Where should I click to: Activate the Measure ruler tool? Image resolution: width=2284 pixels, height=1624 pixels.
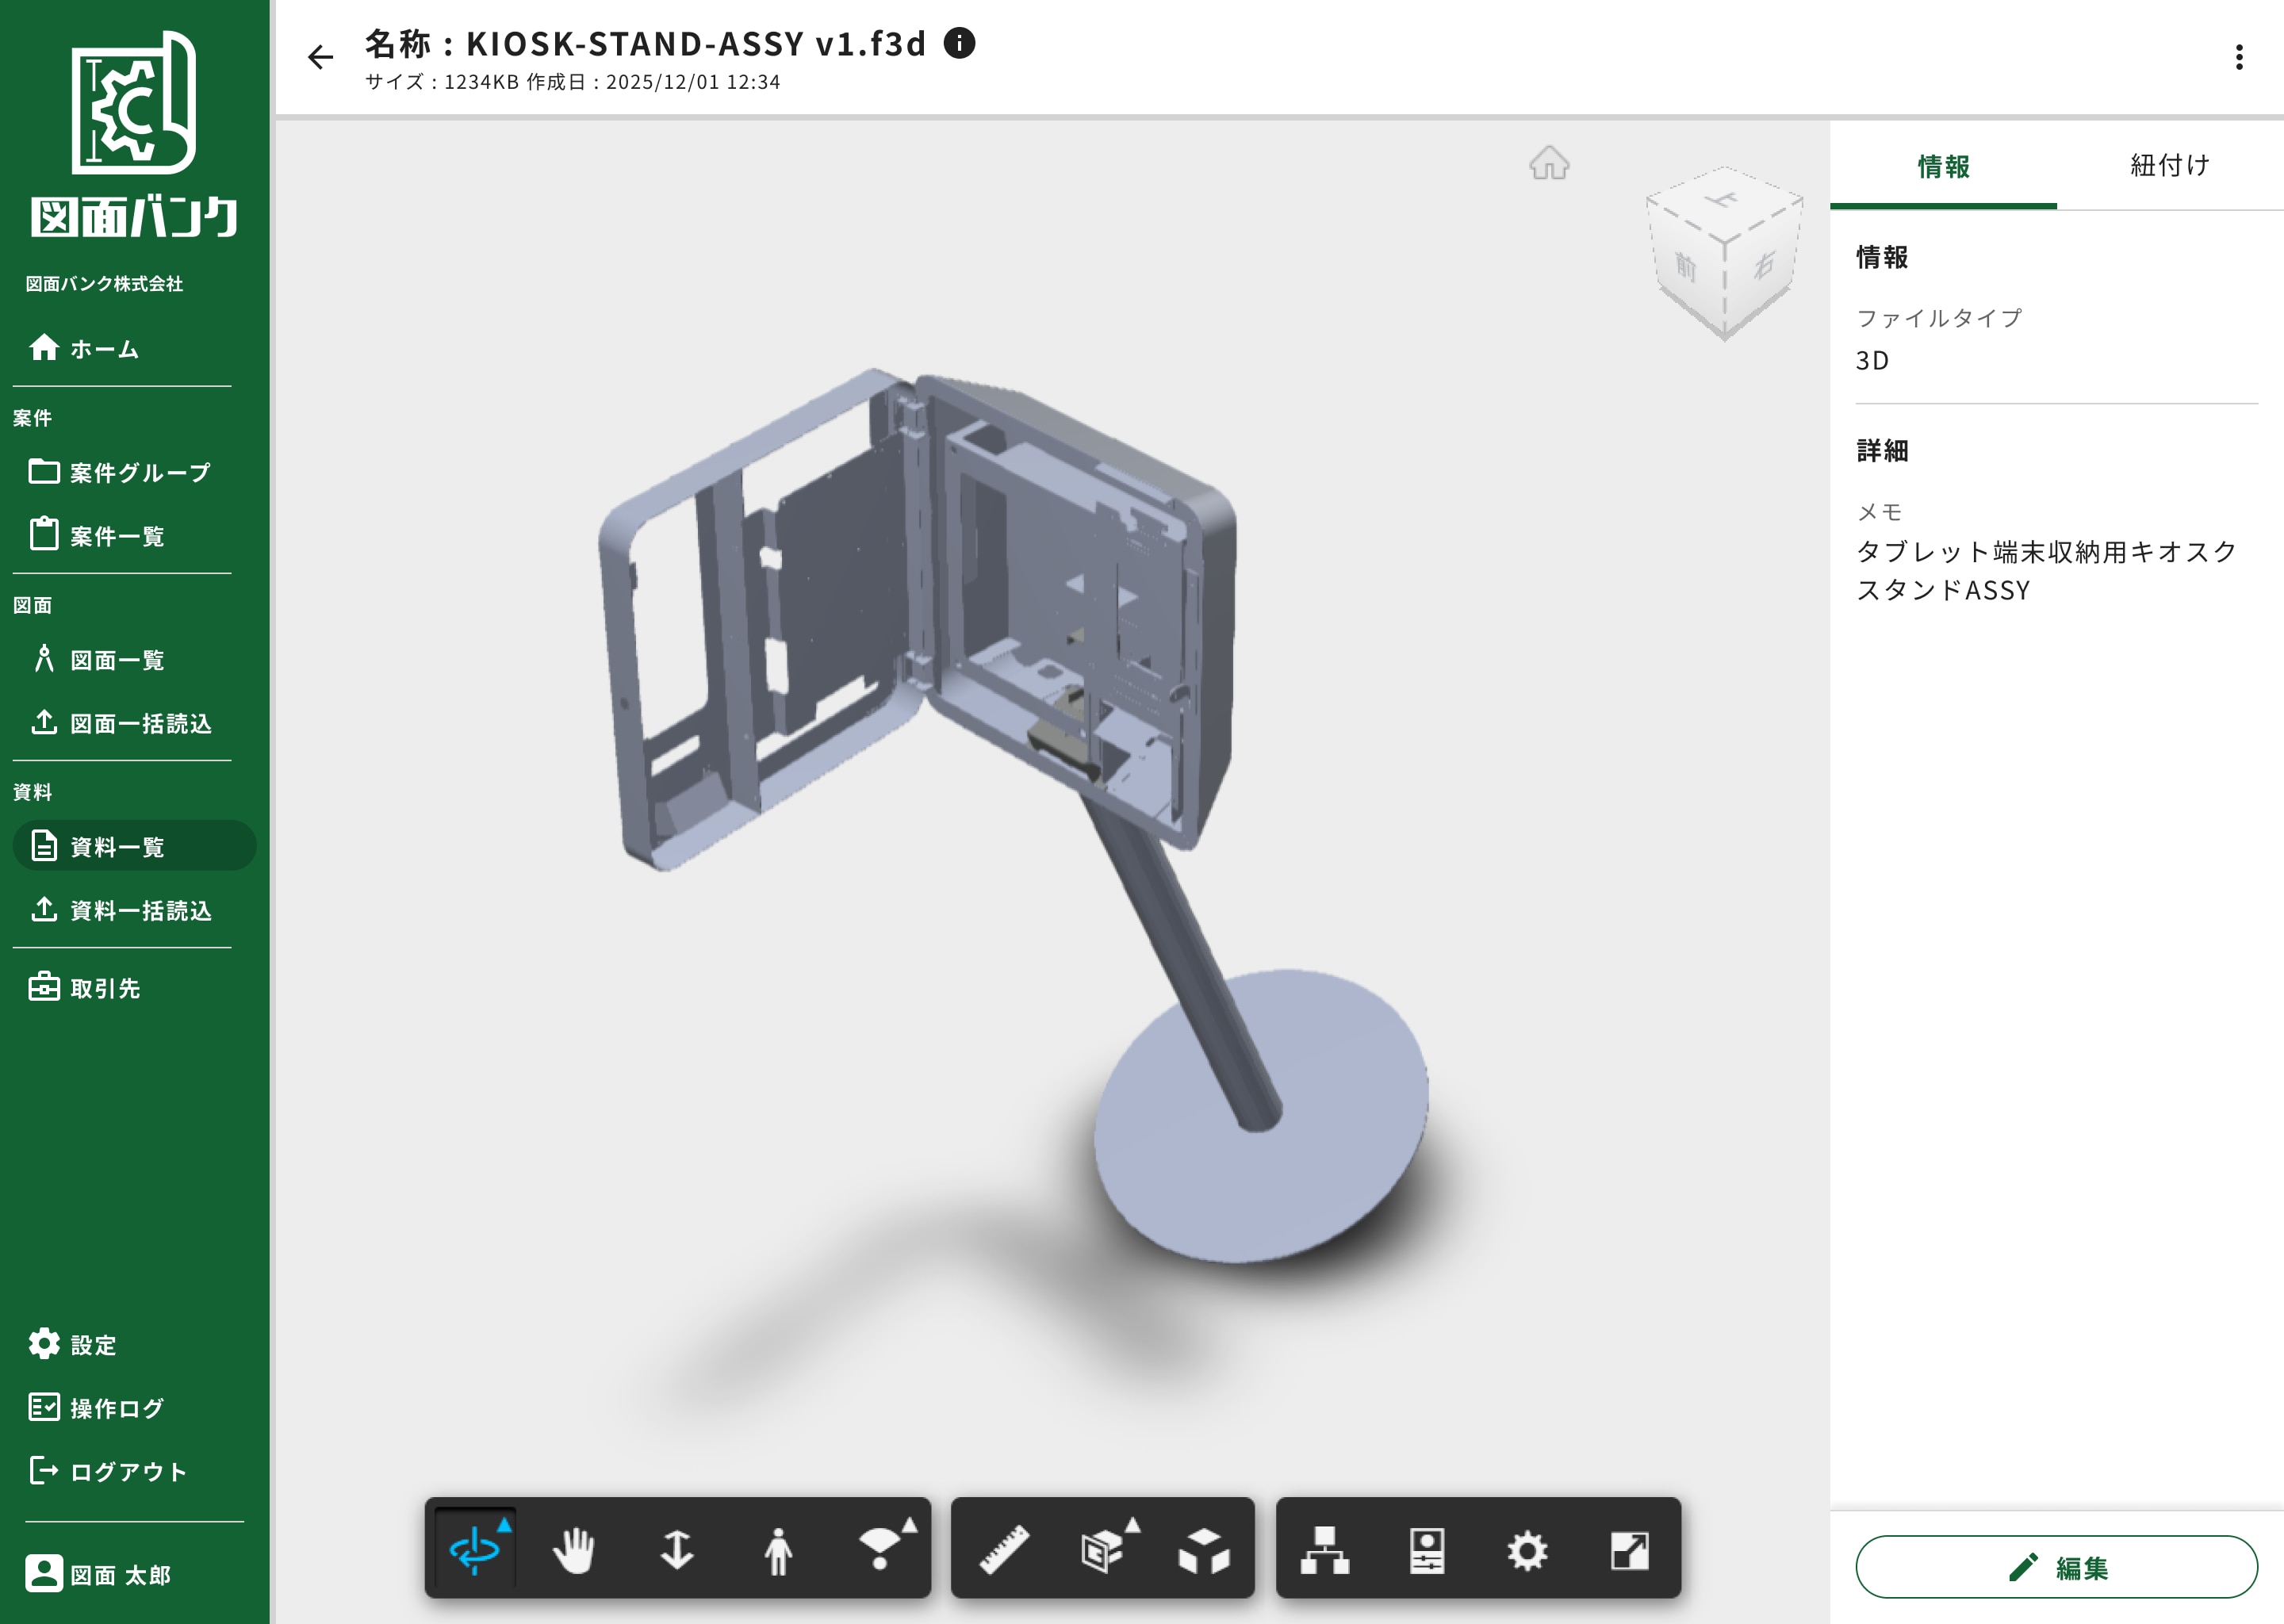click(x=1004, y=1550)
